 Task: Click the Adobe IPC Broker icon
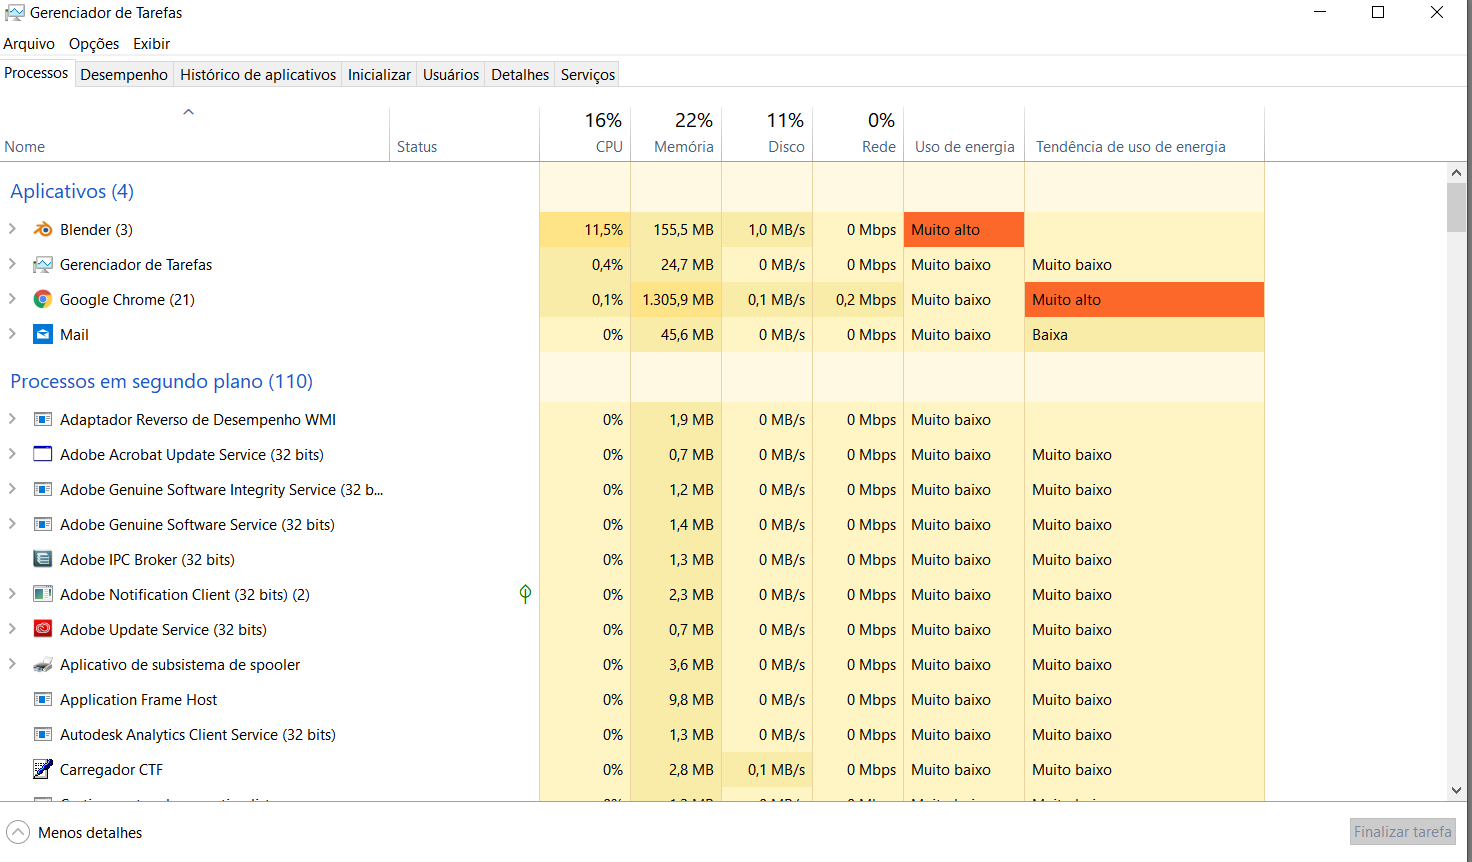(x=42, y=559)
